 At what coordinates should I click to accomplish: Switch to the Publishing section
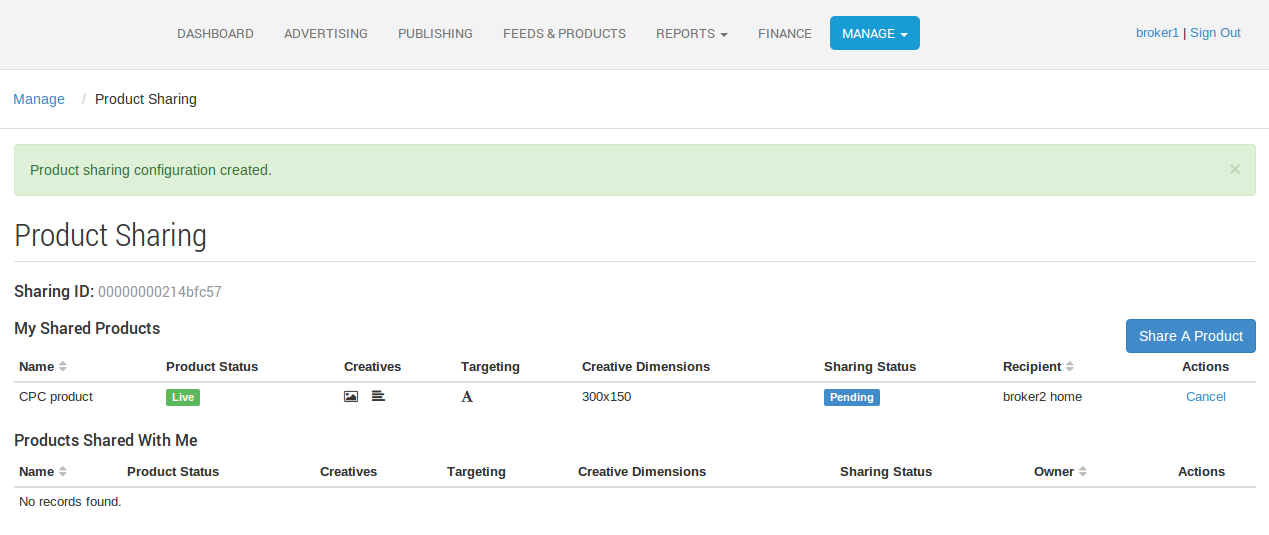point(435,33)
